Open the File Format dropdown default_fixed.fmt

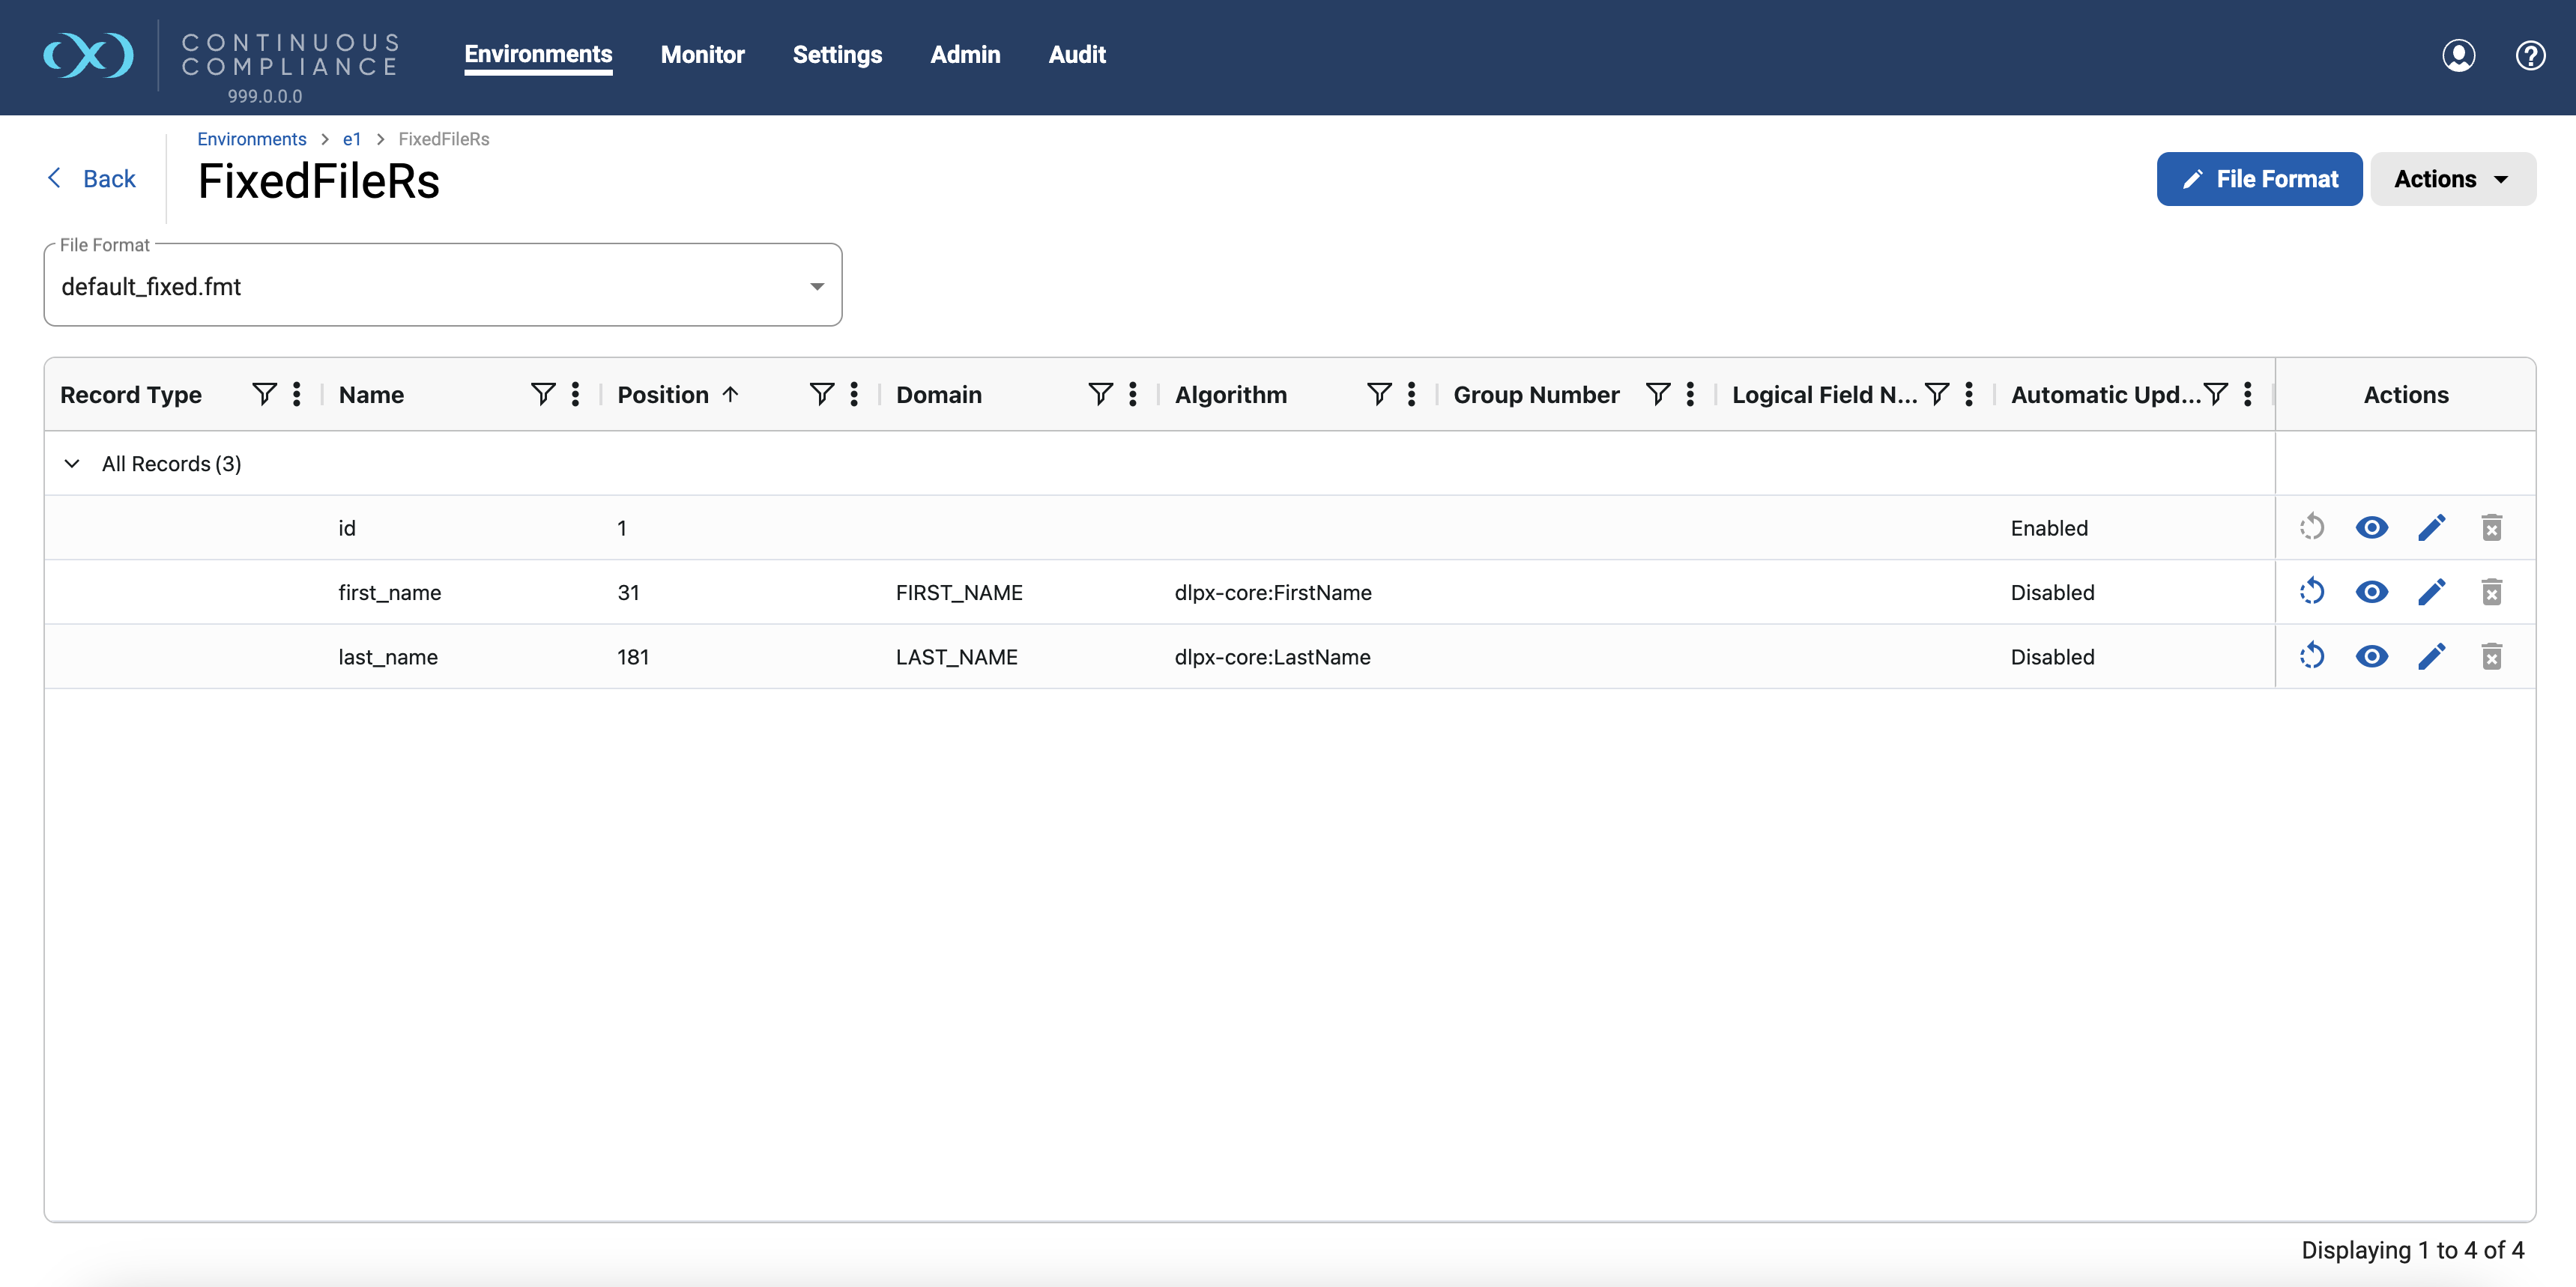pos(442,287)
